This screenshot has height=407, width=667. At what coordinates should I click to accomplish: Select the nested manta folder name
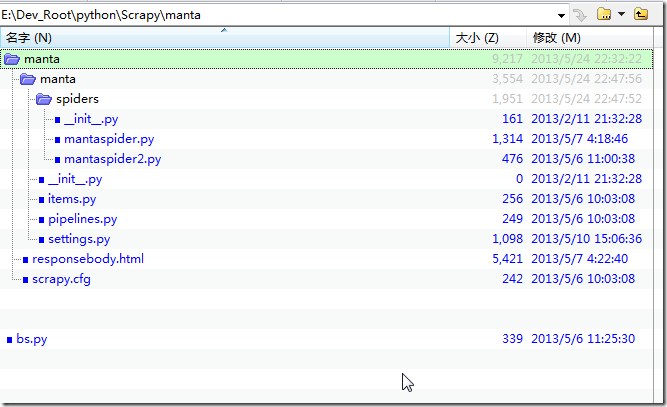point(58,79)
